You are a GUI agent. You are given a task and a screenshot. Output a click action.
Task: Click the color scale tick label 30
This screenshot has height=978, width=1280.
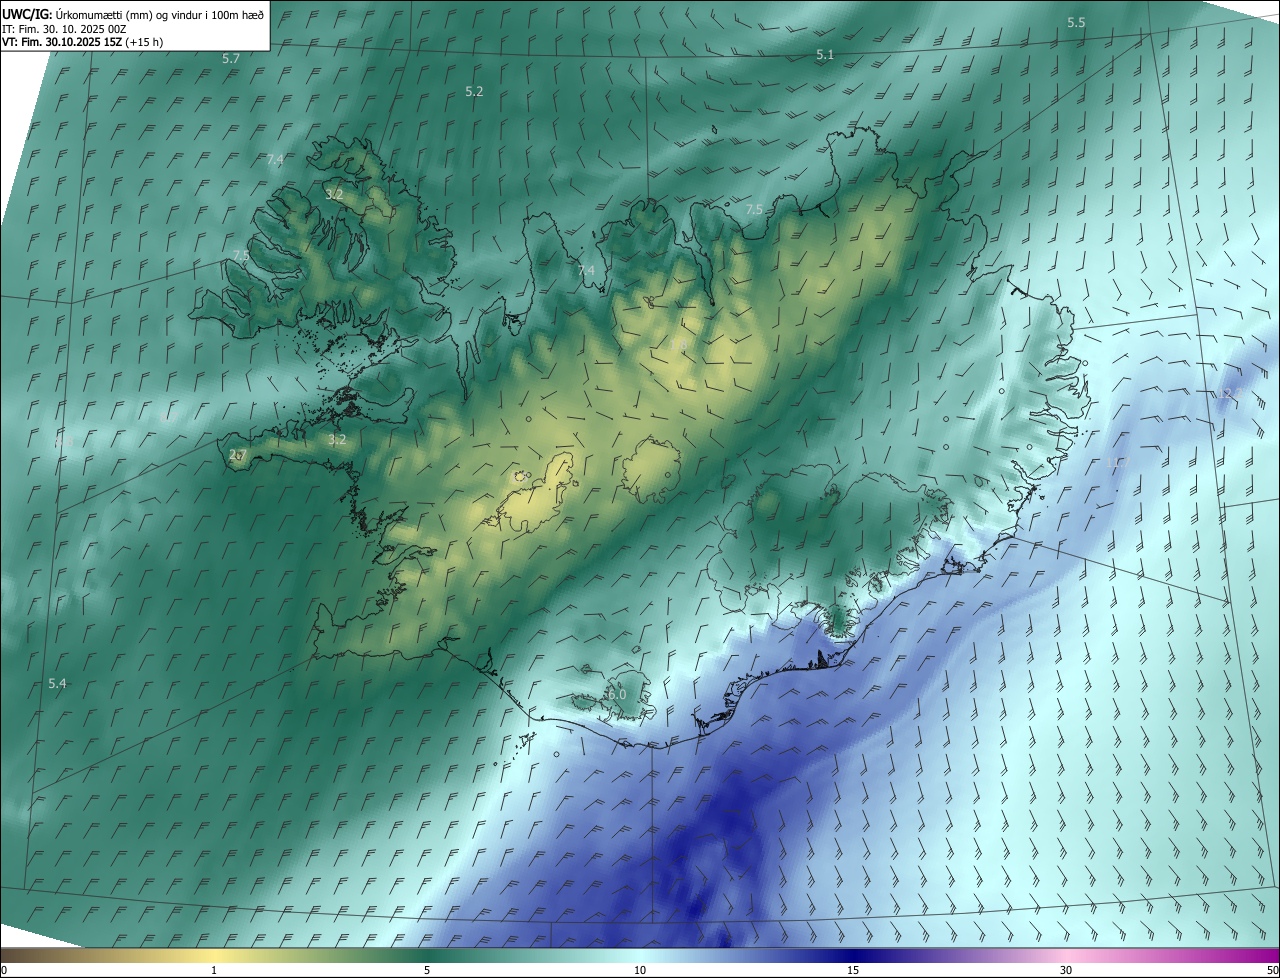tap(1066, 971)
